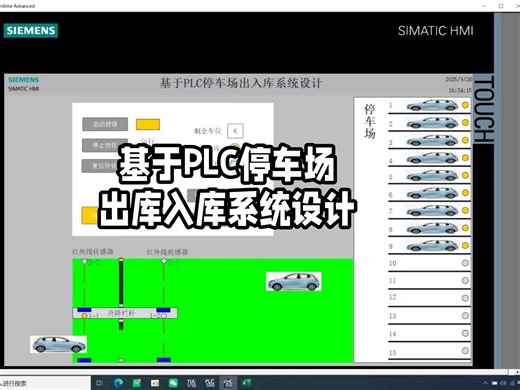Click slot number 15 row label

point(393,353)
